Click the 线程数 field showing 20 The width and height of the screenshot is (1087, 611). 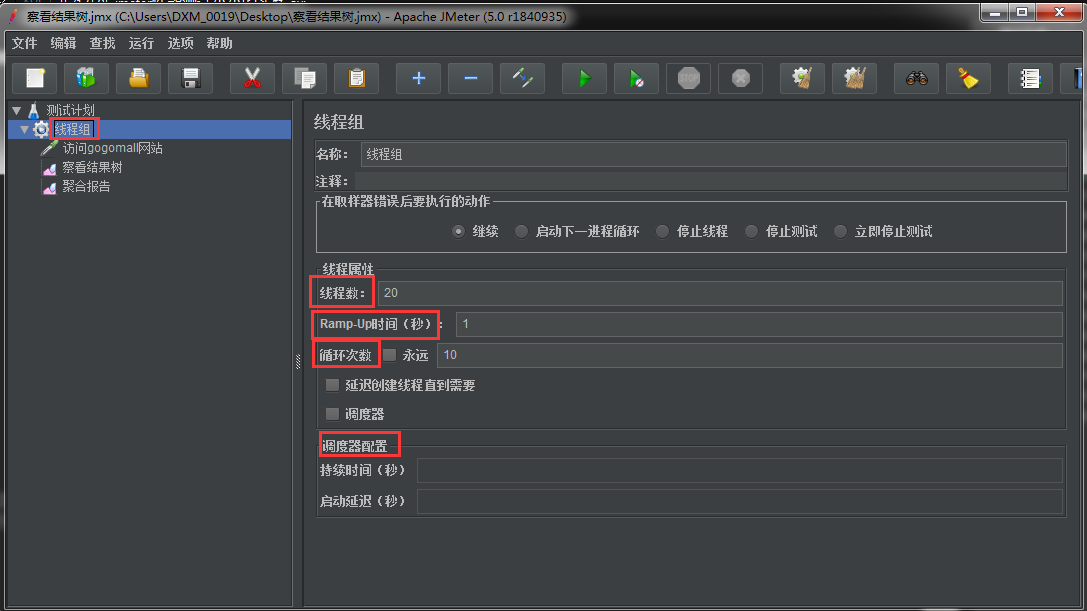(x=720, y=293)
